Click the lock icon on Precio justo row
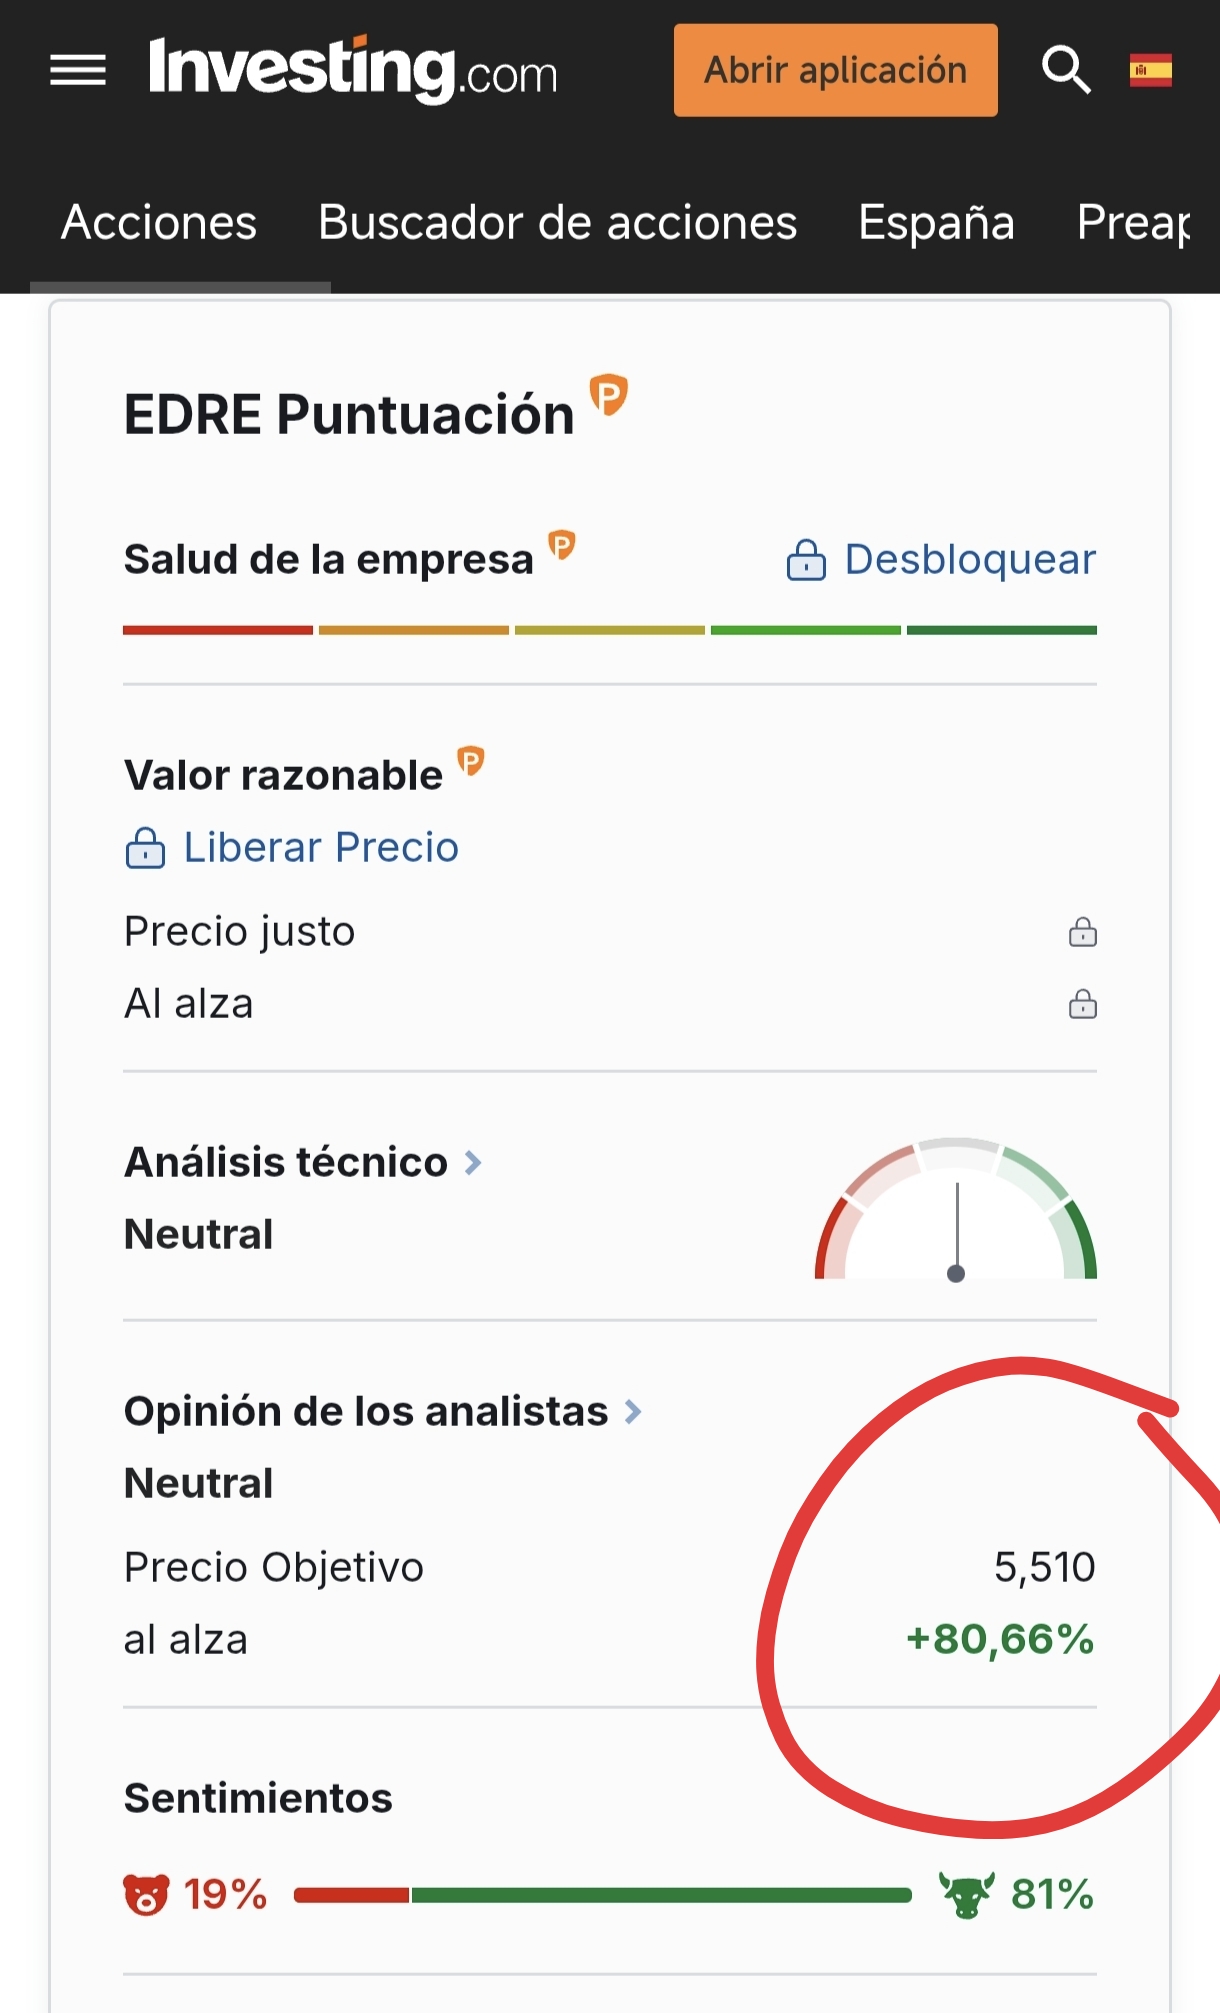 tap(1082, 932)
